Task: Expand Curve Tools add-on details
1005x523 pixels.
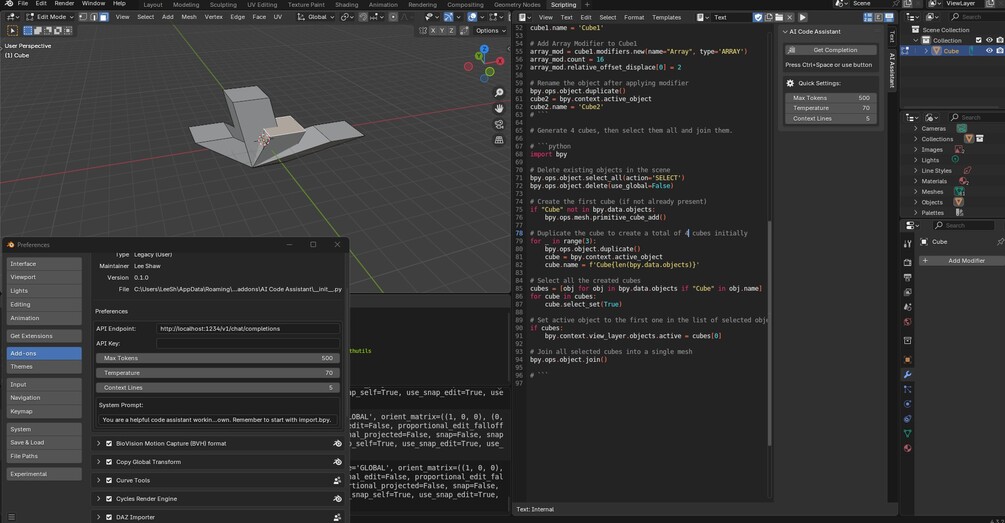Action: [x=99, y=480]
